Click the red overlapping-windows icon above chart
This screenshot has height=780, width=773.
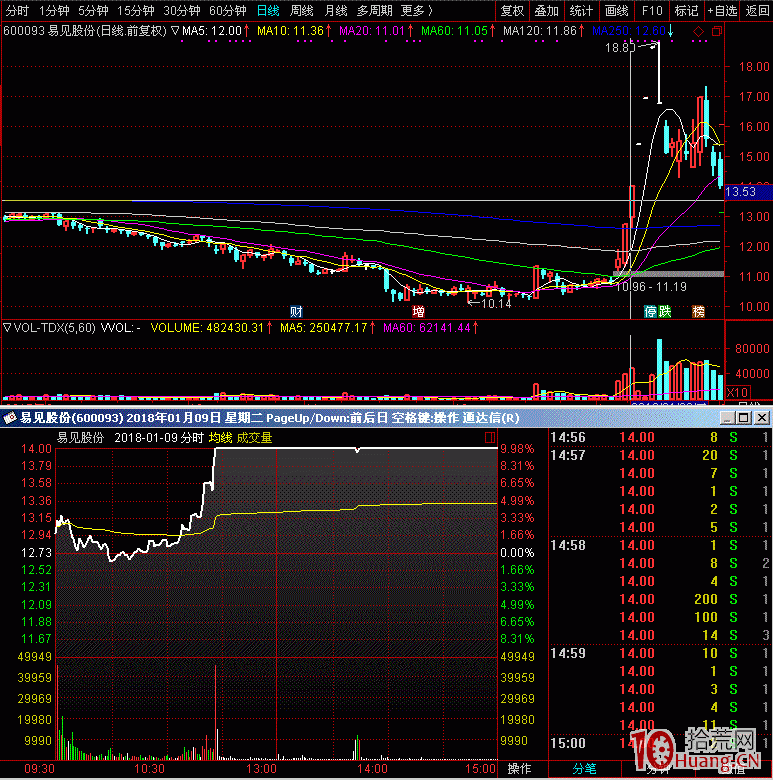pos(717,31)
